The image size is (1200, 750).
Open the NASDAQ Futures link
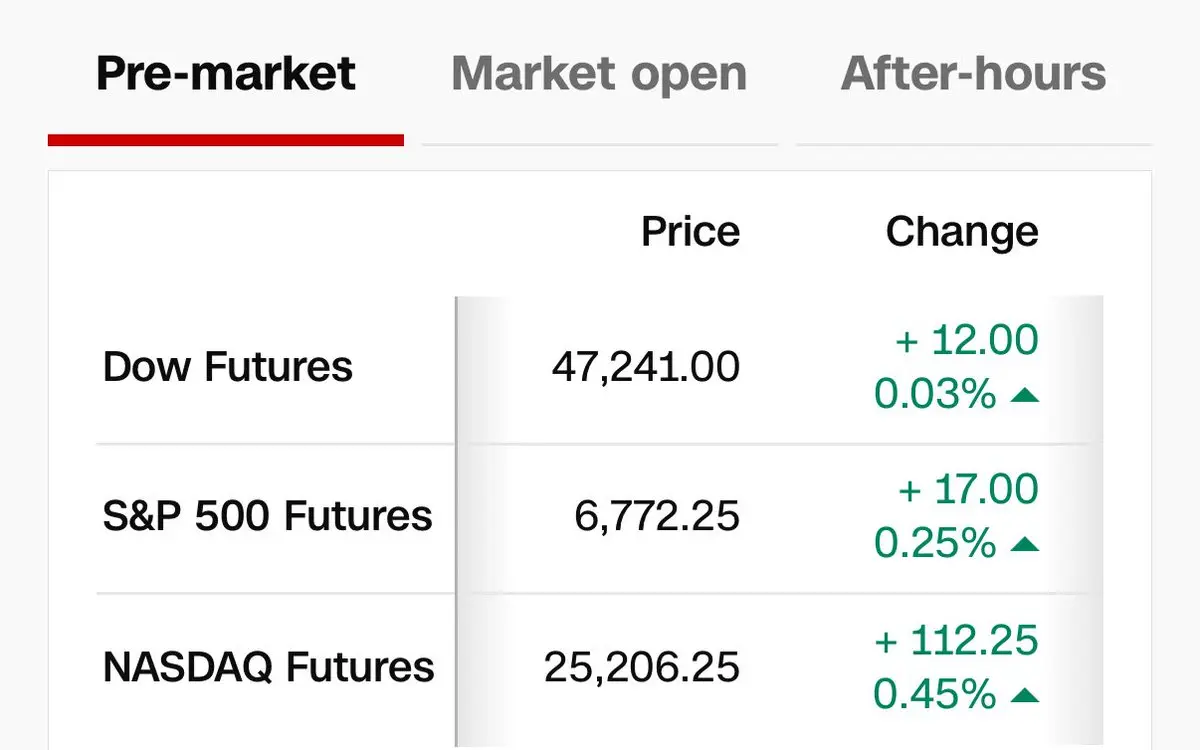(268, 667)
